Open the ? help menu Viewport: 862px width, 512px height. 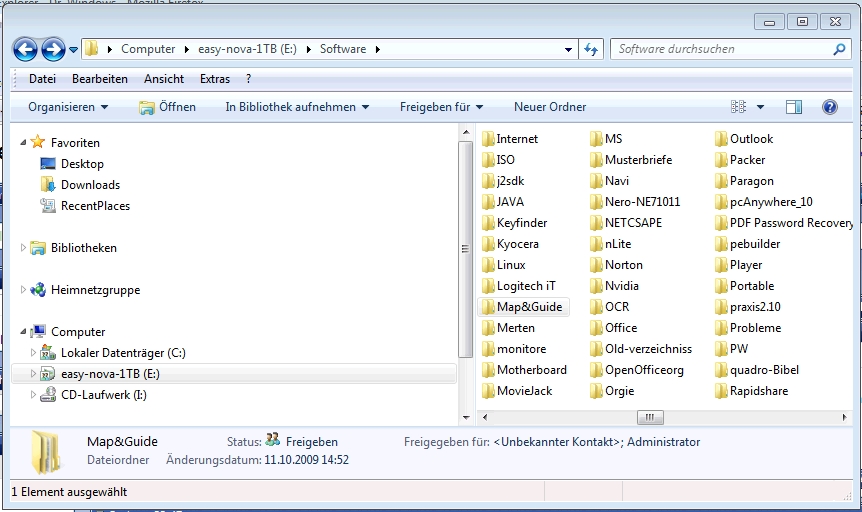click(x=248, y=79)
